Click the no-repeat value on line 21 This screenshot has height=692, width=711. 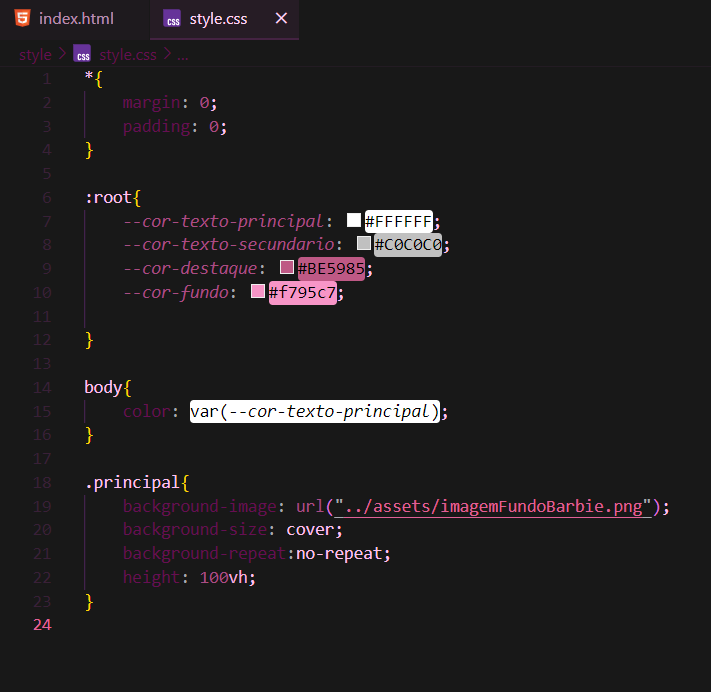[x=340, y=554]
